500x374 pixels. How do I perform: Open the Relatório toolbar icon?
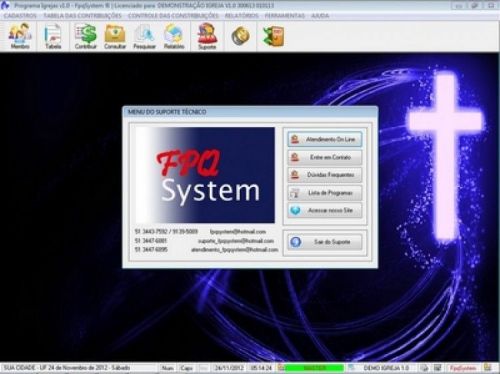point(174,36)
